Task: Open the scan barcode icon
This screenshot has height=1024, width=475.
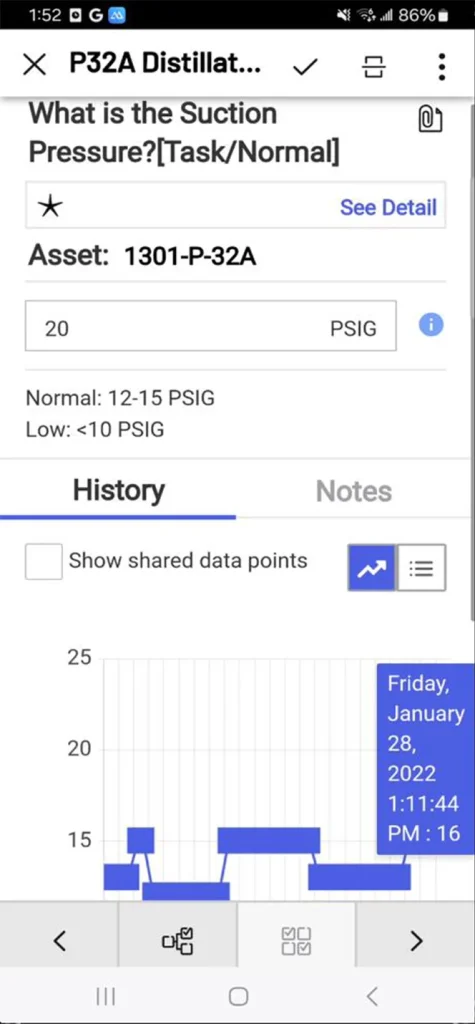Action: 373,65
